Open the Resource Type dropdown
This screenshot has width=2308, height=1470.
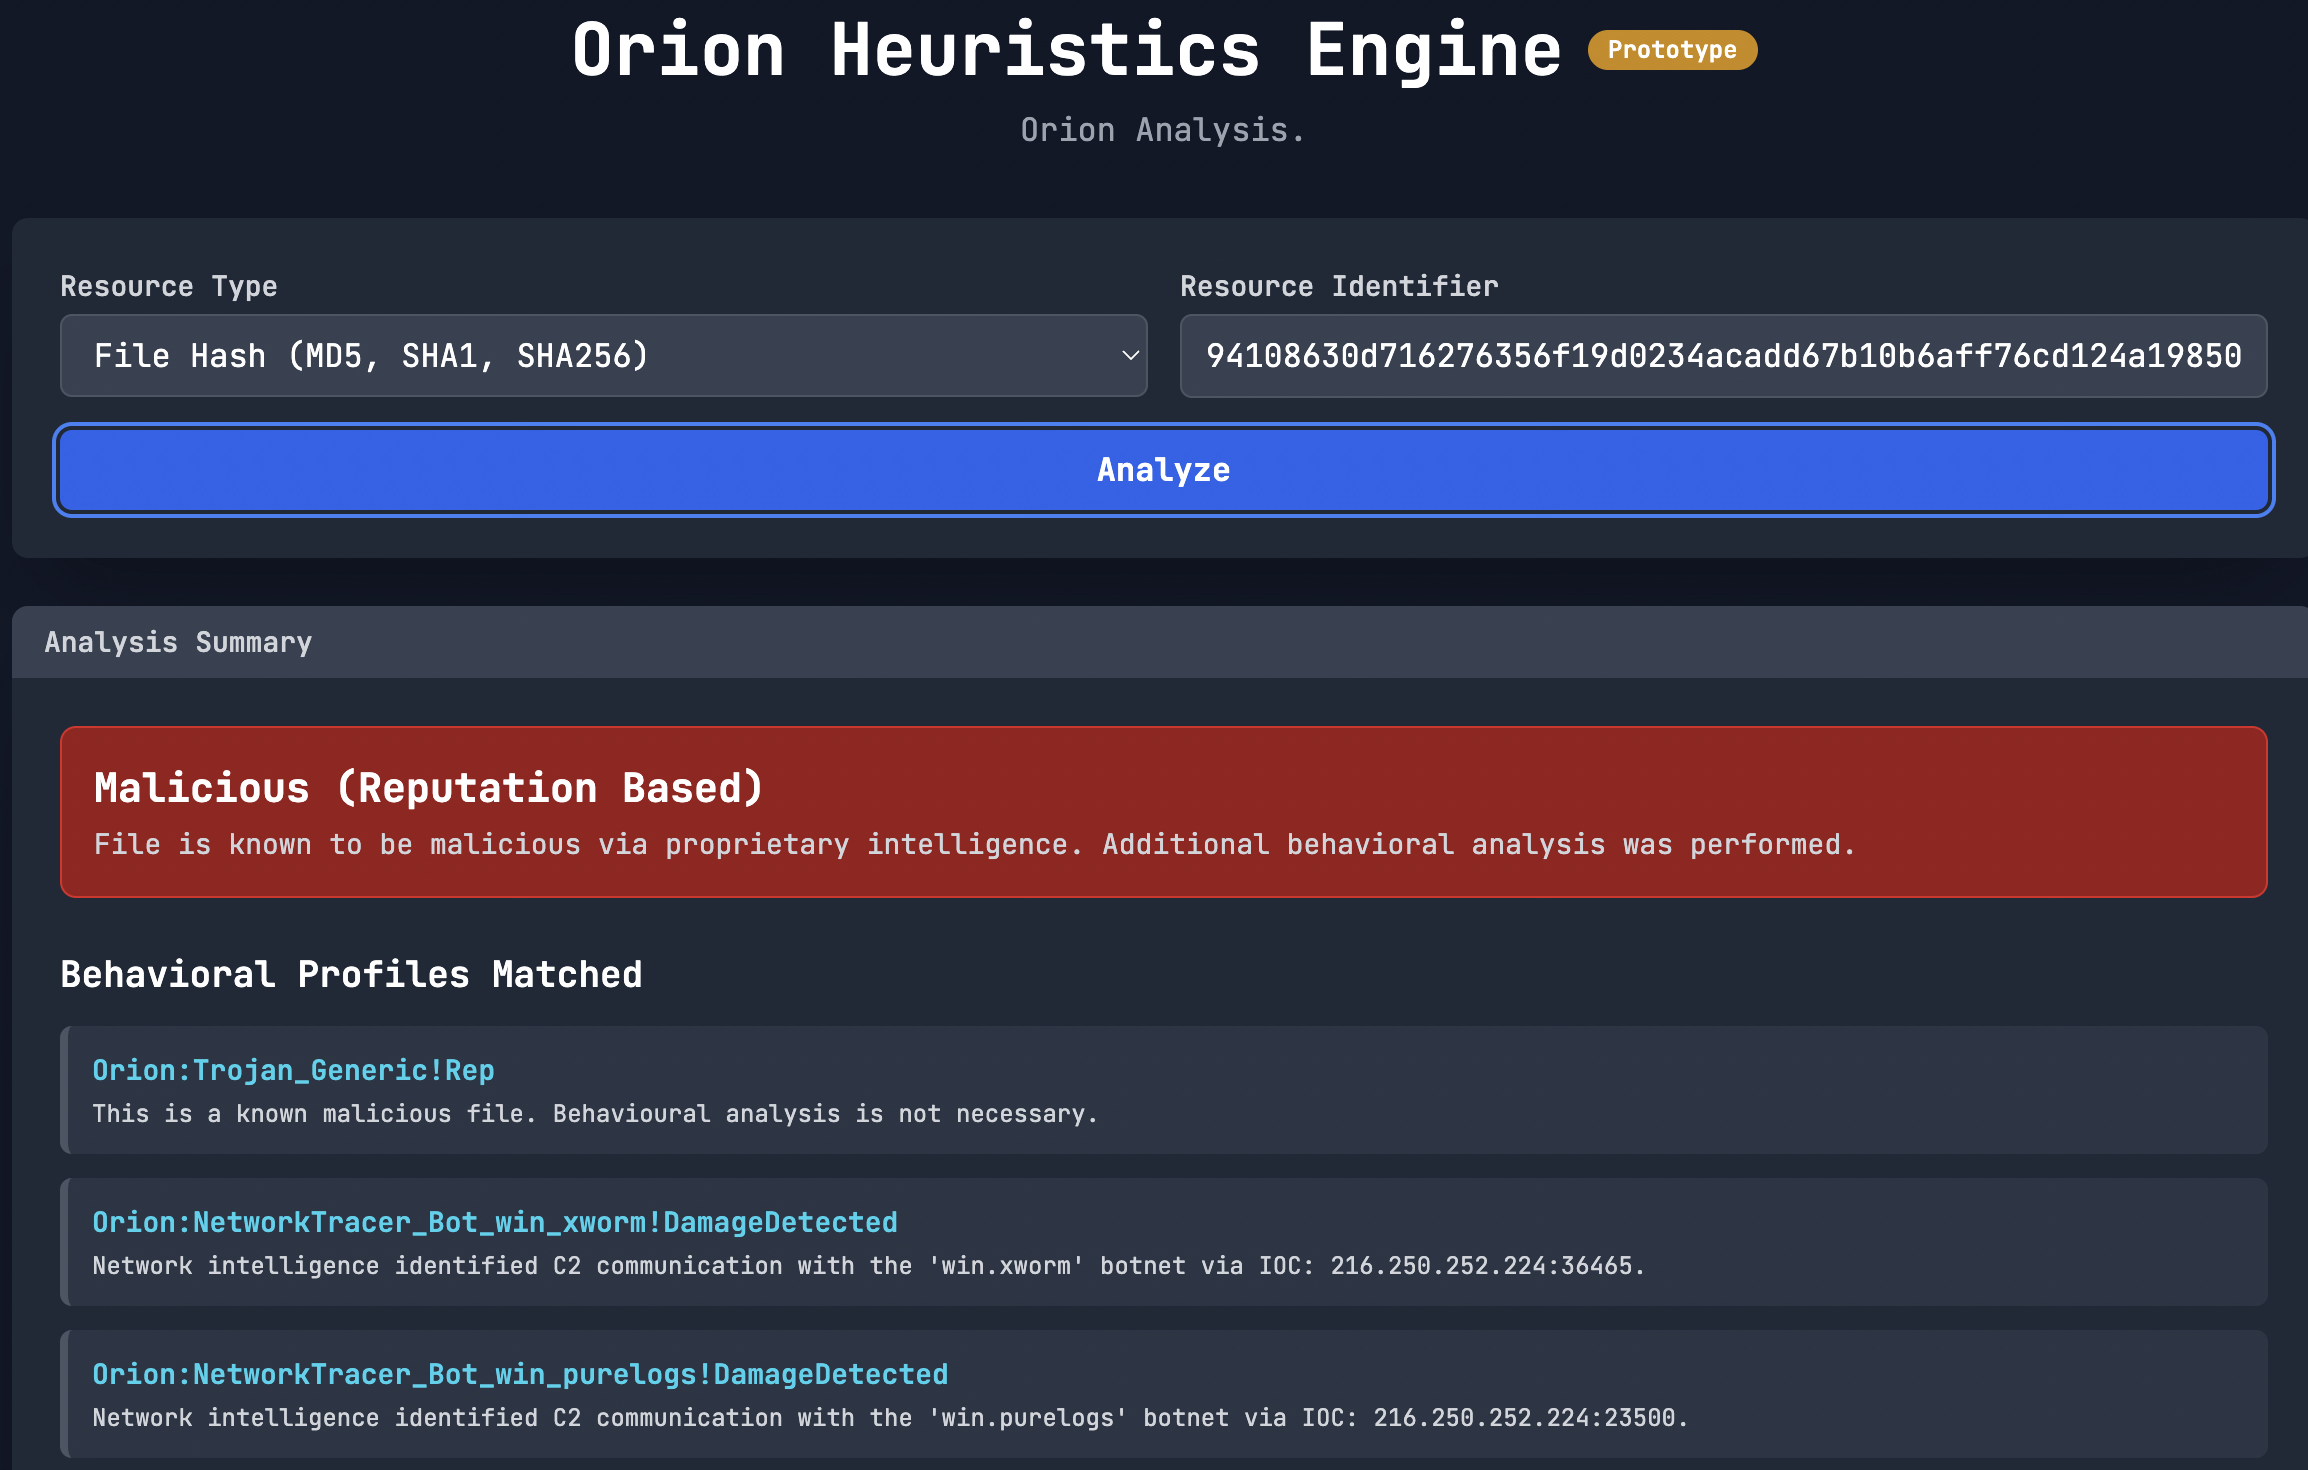coord(602,356)
